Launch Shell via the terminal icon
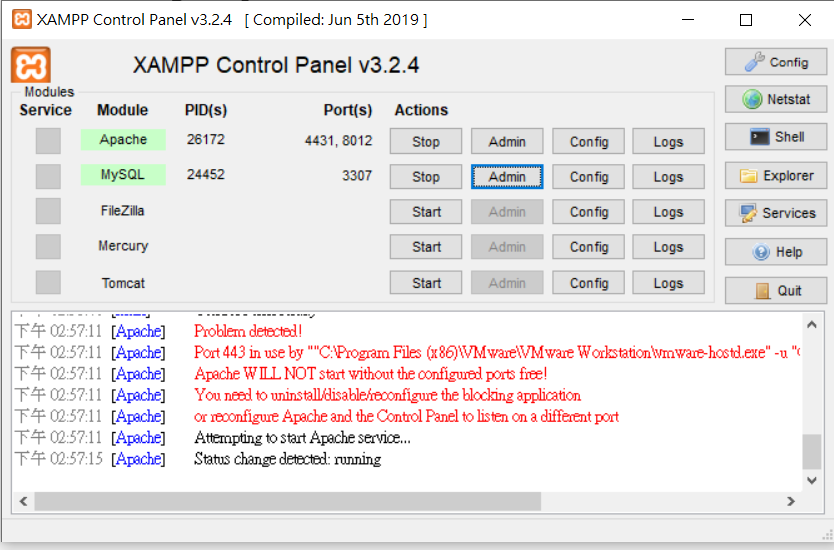The image size is (834, 550). (x=775, y=137)
